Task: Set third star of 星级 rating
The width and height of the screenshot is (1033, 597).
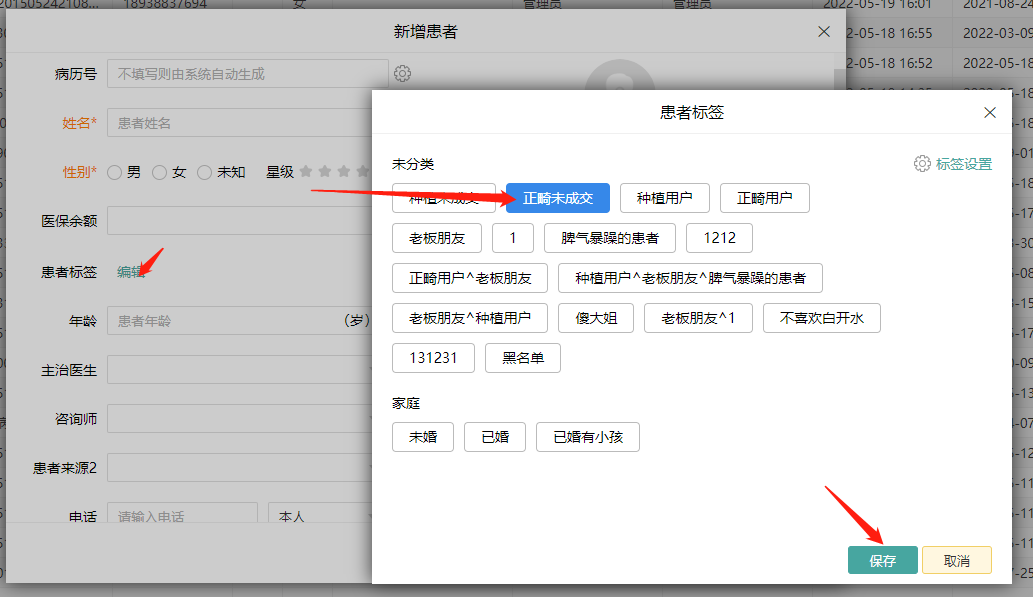Action: click(343, 171)
